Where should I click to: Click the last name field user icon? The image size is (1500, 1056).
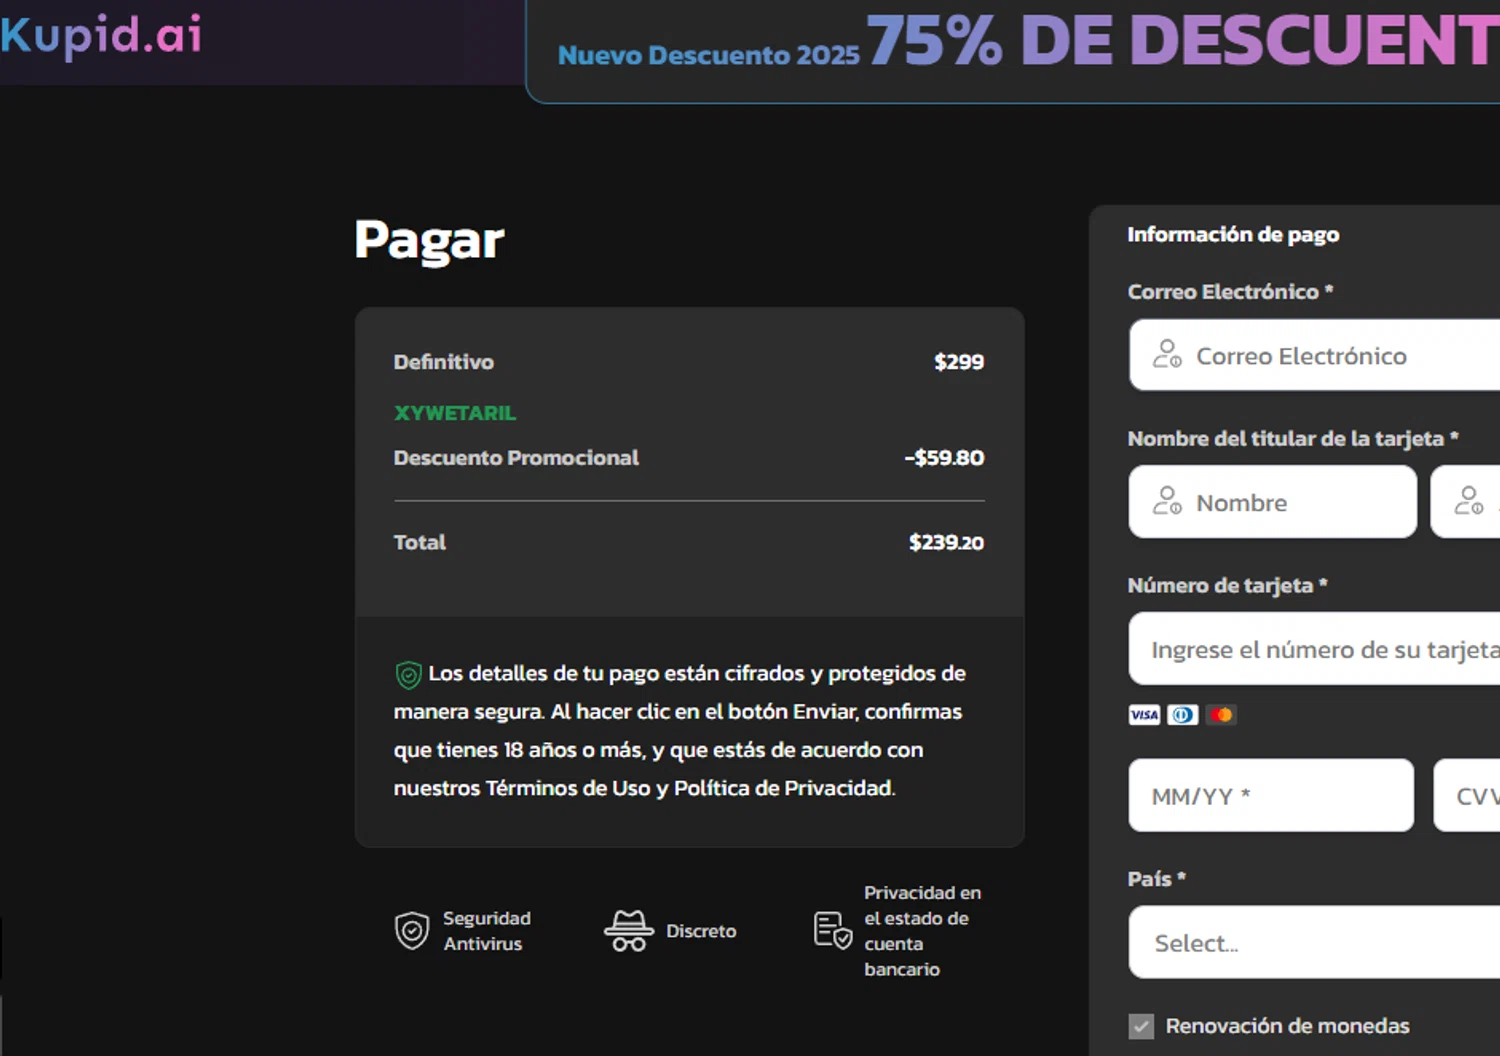tap(1468, 500)
